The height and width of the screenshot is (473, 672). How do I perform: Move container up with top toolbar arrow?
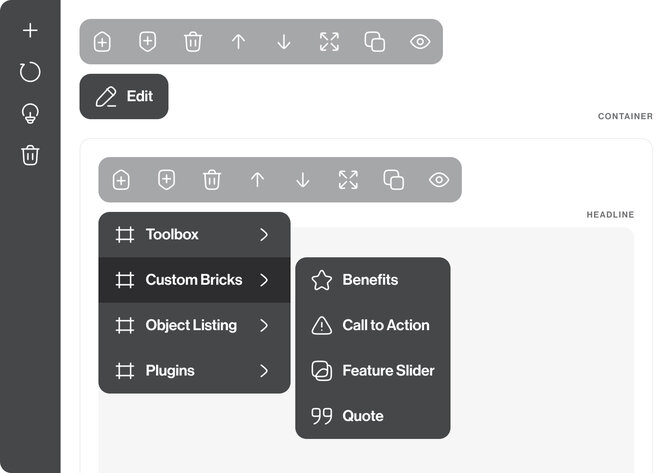click(x=238, y=42)
